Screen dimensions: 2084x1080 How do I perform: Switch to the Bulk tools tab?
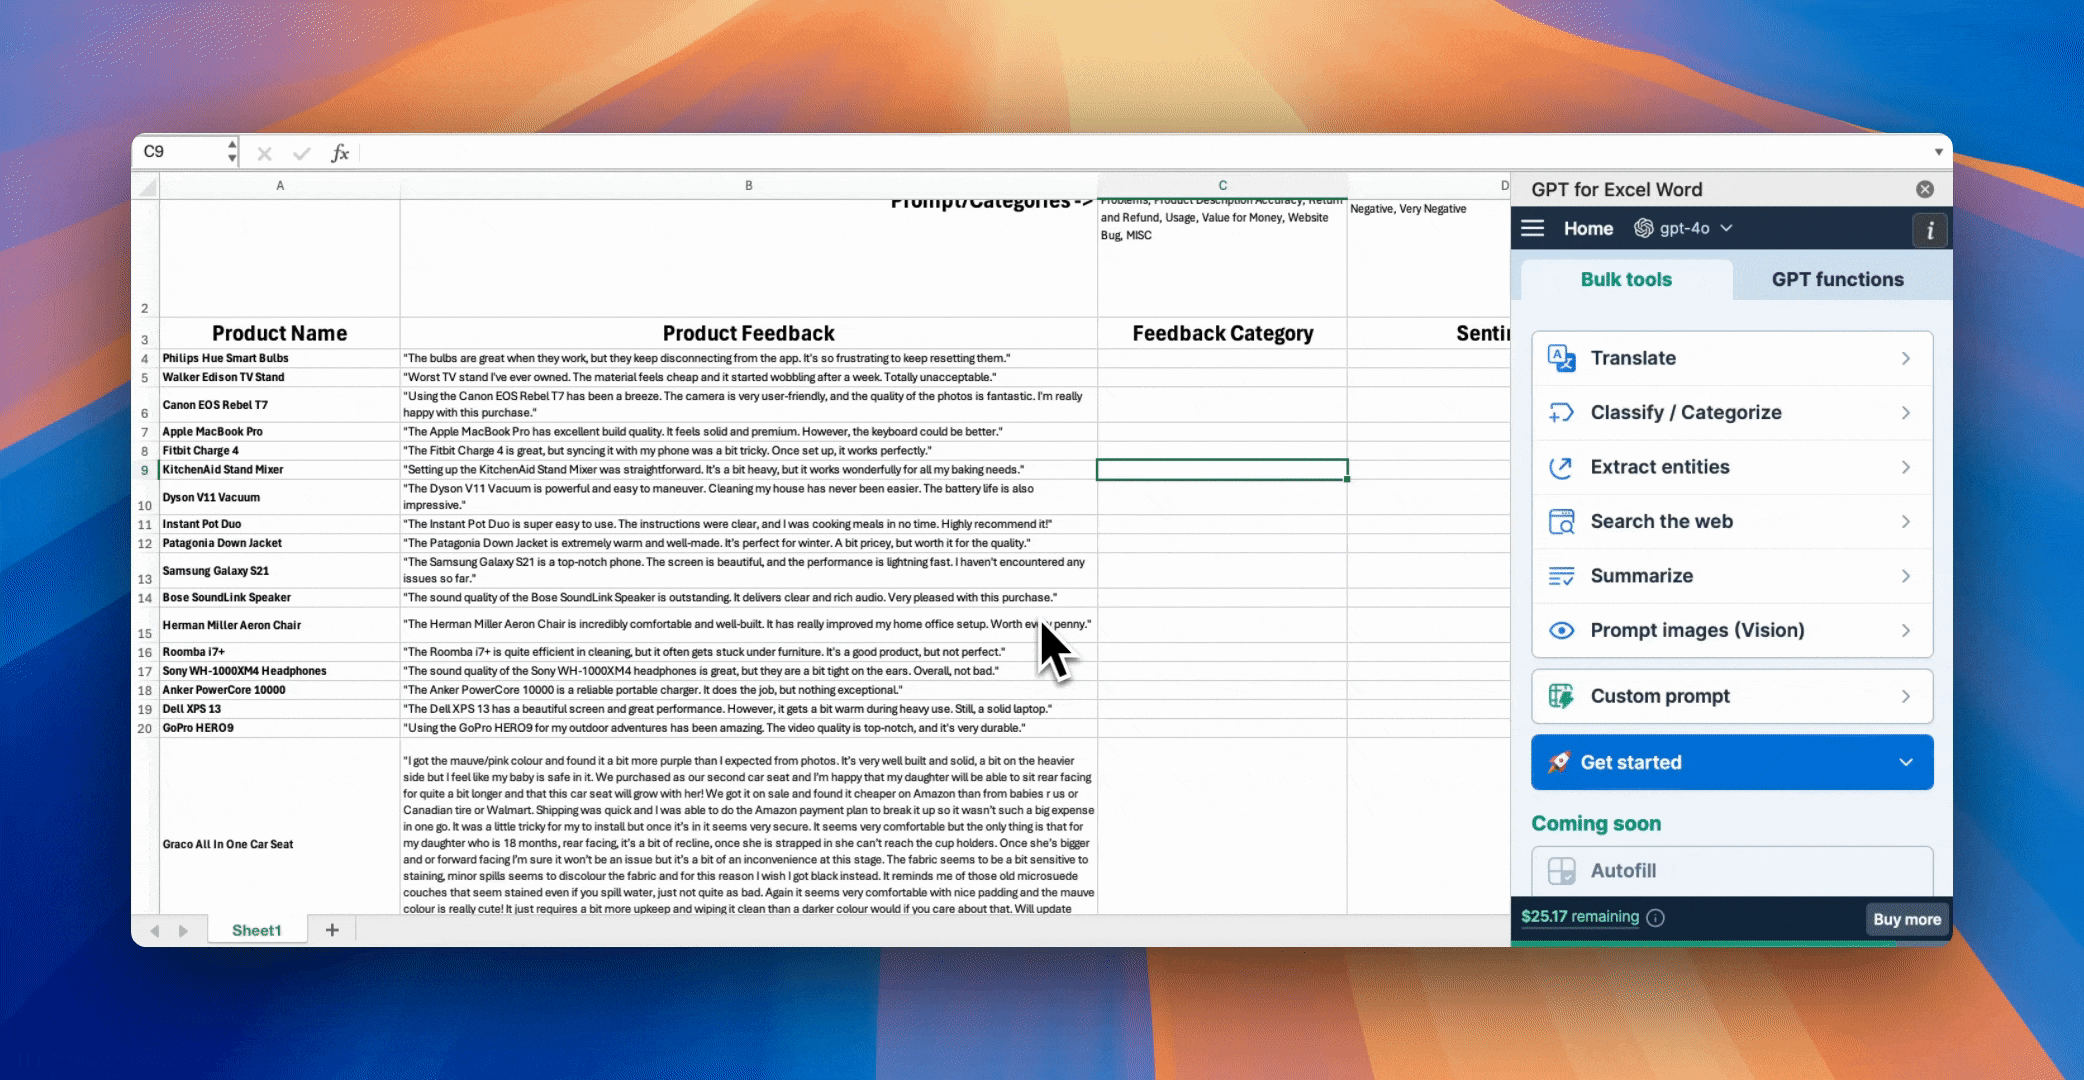point(1626,280)
